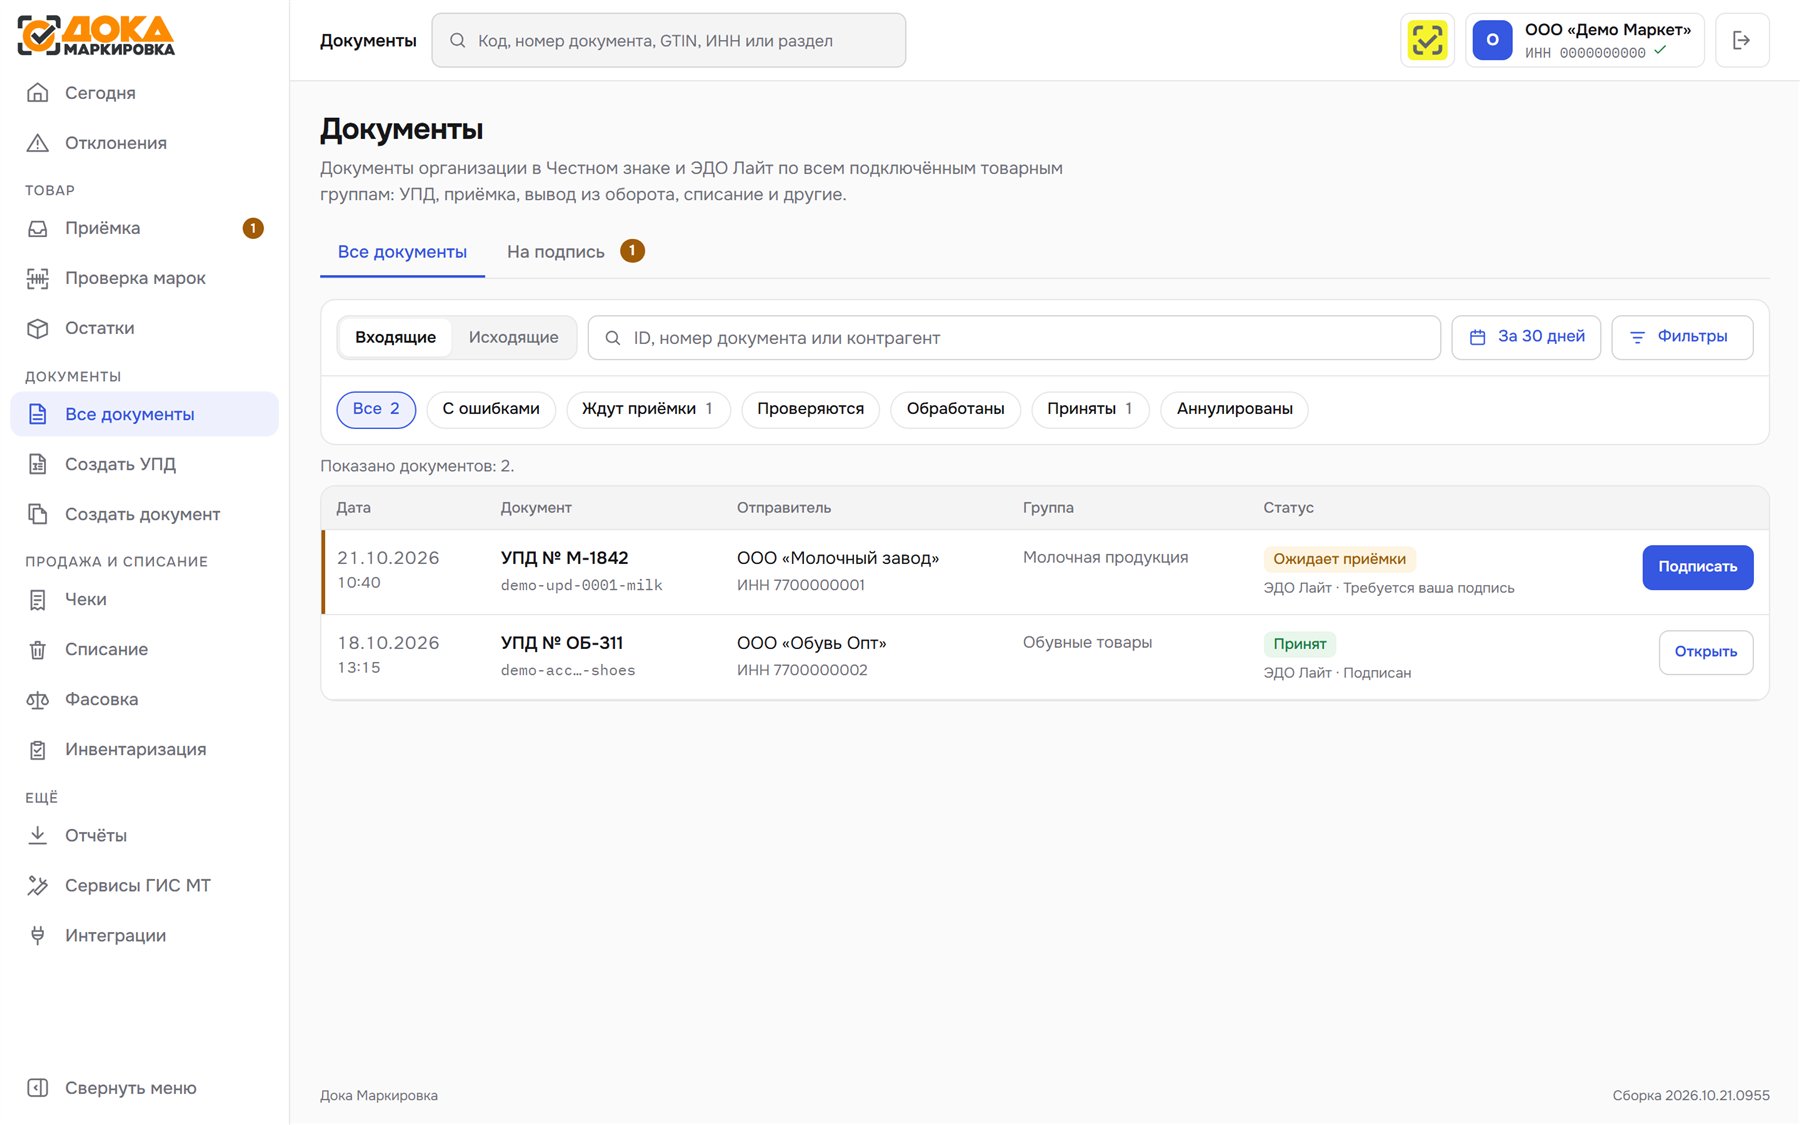Image resolution: width=1800 pixels, height=1125 pixels.
Task: Go to Все документы in sidebar
Action: click(144, 414)
